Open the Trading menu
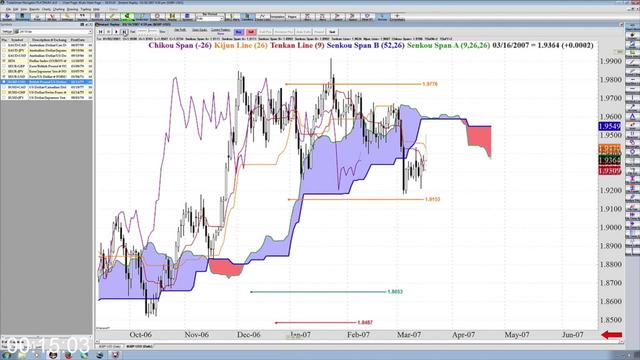The width and height of the screenshot is (640, 360). (x=85, y=9)
